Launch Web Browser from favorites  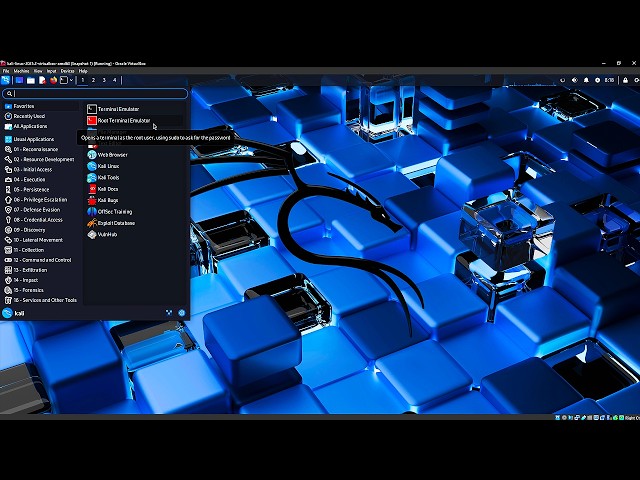(135, 155)
